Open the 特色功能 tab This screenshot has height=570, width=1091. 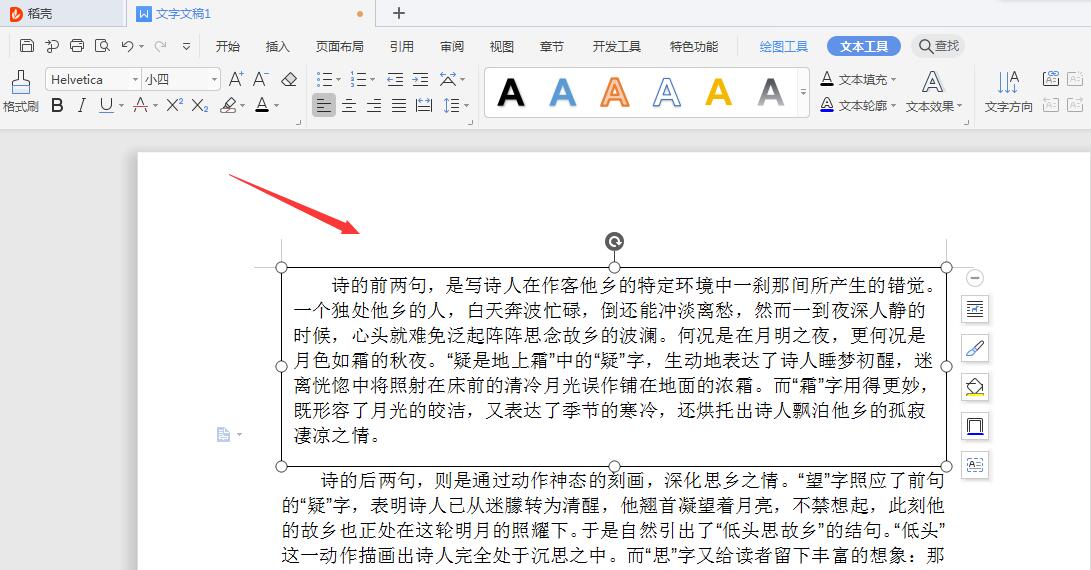point(694,46)
